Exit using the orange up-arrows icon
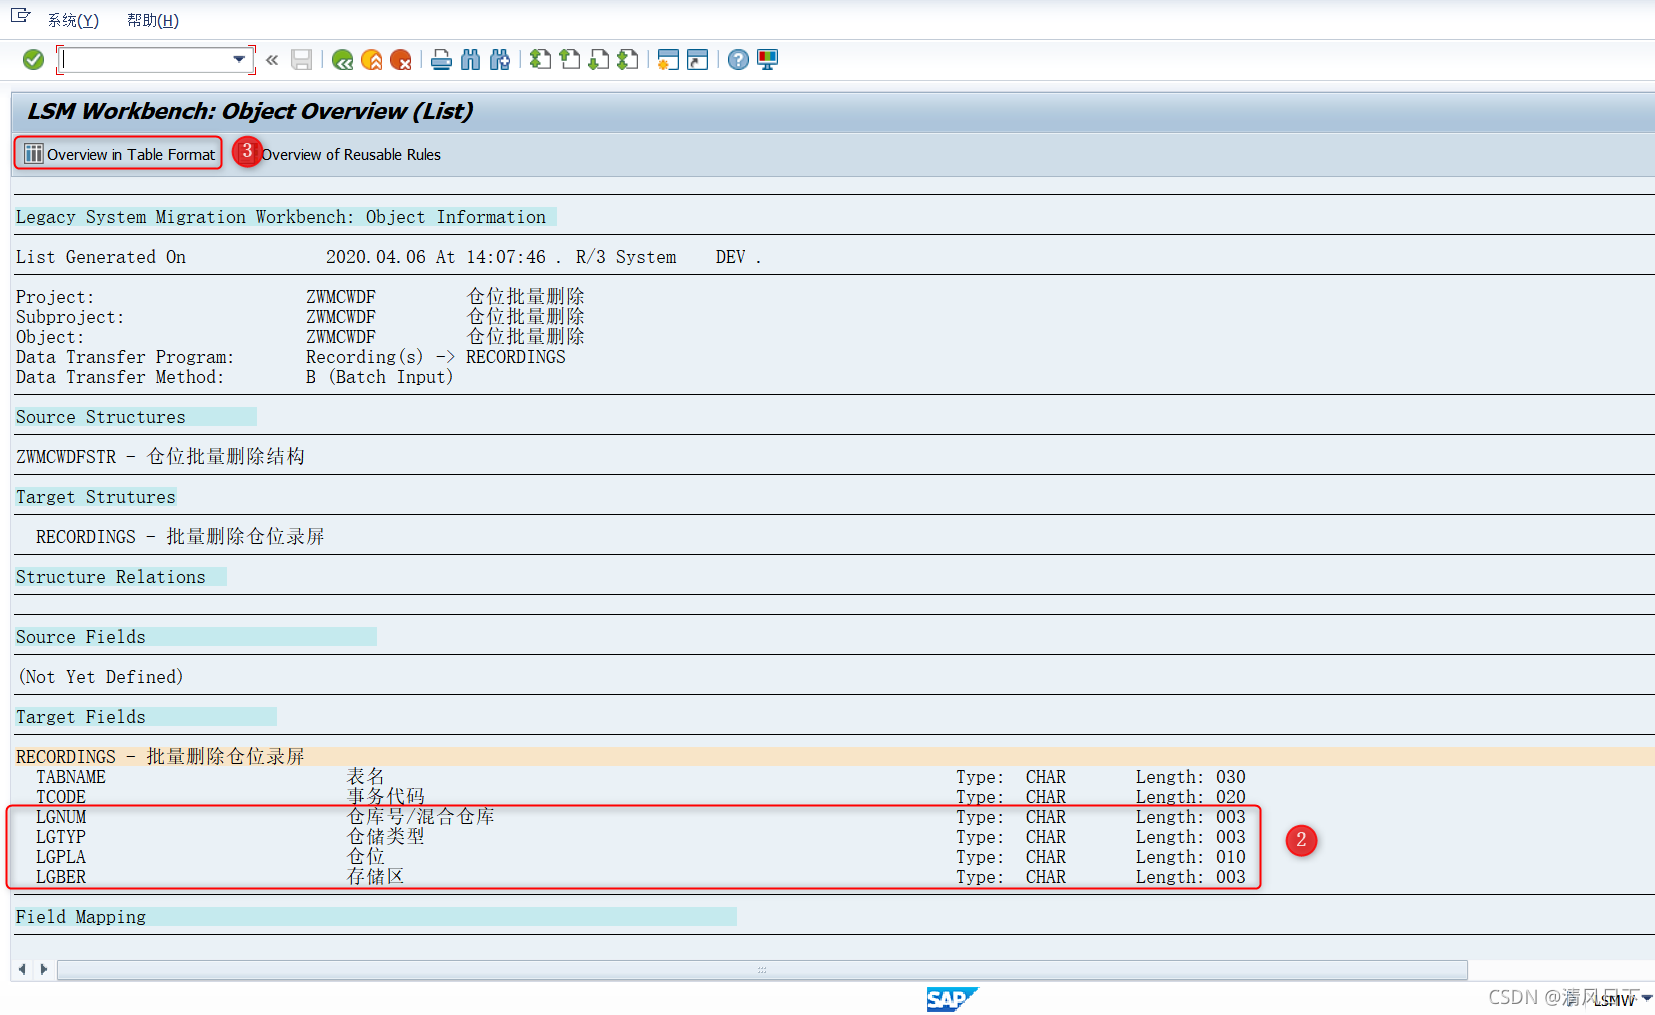The width and height of the screenshot is (1655, 1015). tap(371, 60)
